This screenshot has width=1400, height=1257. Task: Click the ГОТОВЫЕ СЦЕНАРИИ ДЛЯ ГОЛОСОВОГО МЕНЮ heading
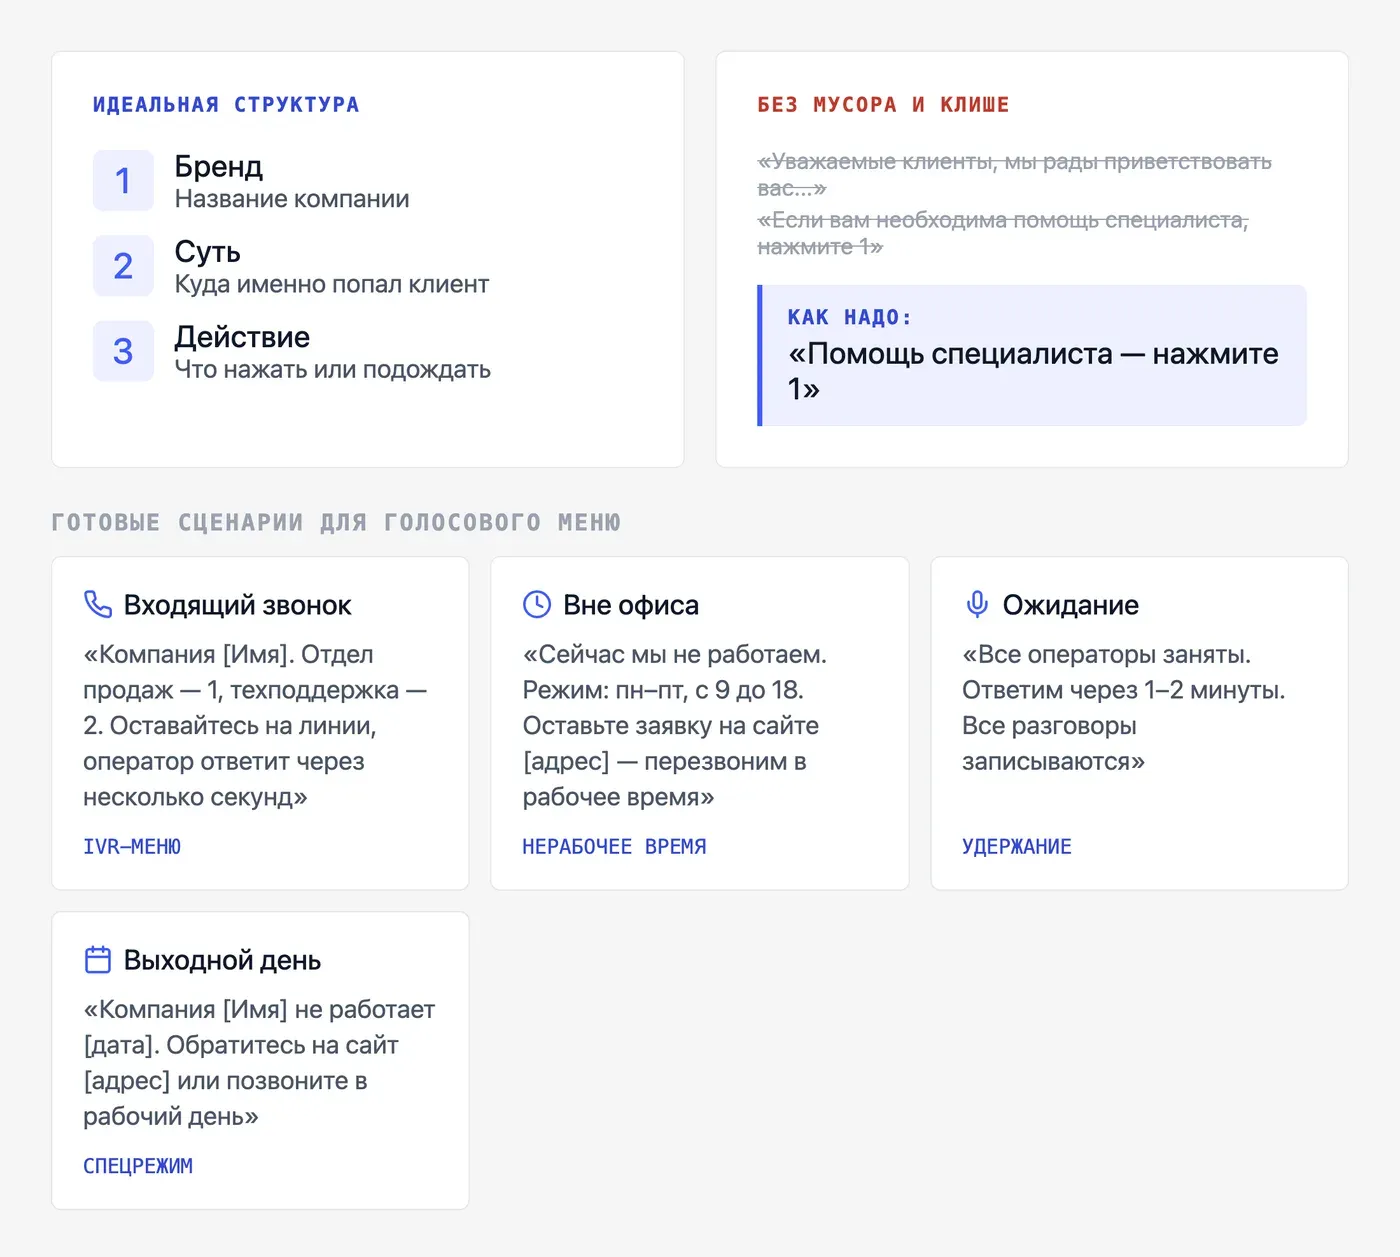tap(336, 522)
